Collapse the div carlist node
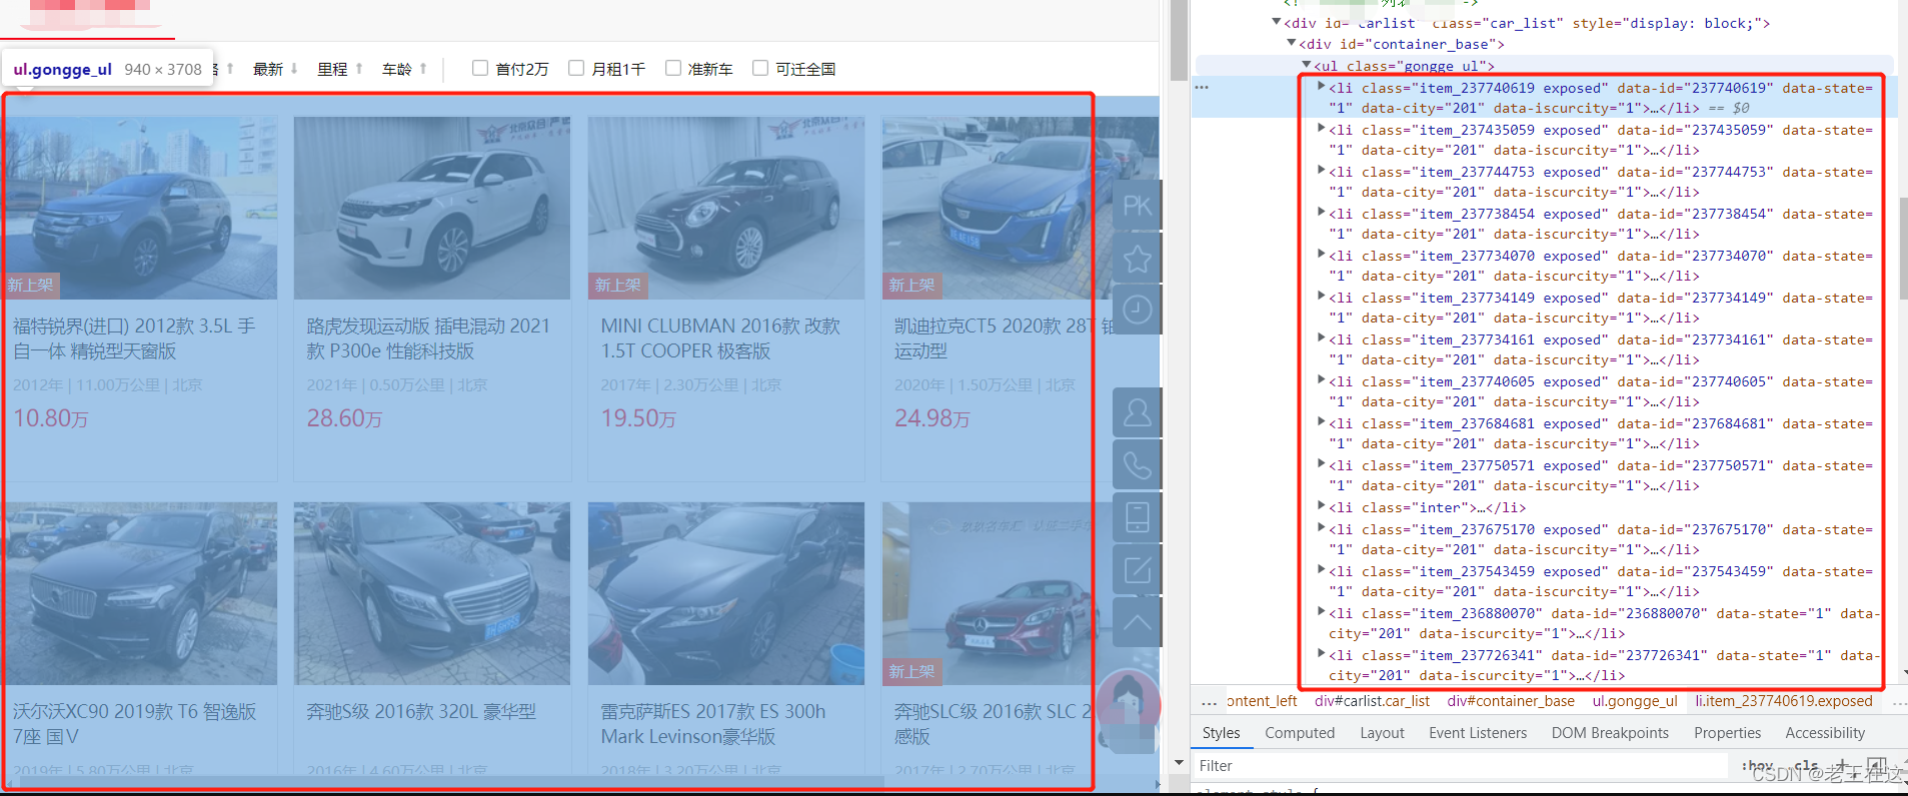The height and width of the screenshot is (796, 1908). click(x=1277, y=21)
